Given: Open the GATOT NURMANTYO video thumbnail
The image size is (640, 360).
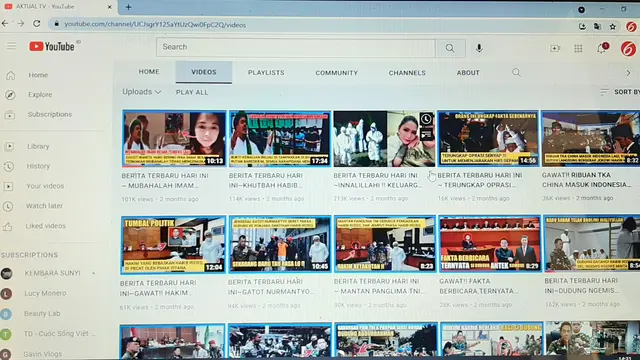Looking at the screenshot, I should (x=280, y=244).
